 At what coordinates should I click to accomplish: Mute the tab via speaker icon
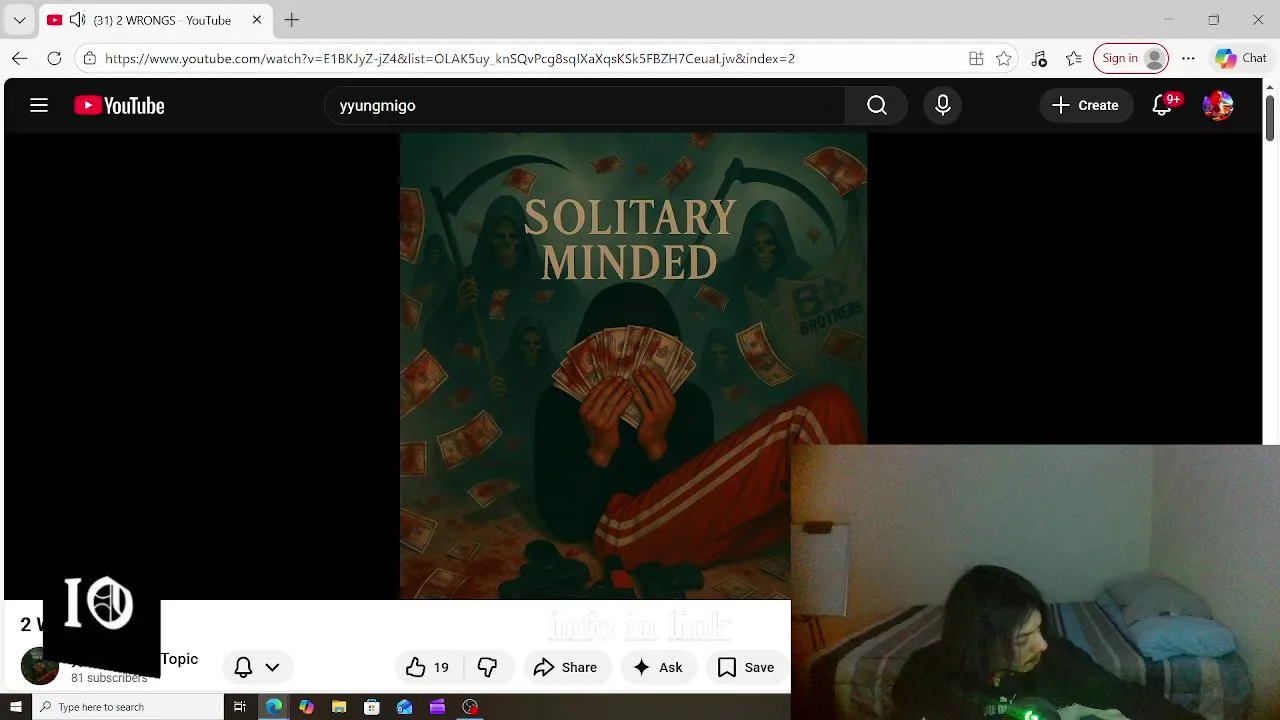point(77,20)
